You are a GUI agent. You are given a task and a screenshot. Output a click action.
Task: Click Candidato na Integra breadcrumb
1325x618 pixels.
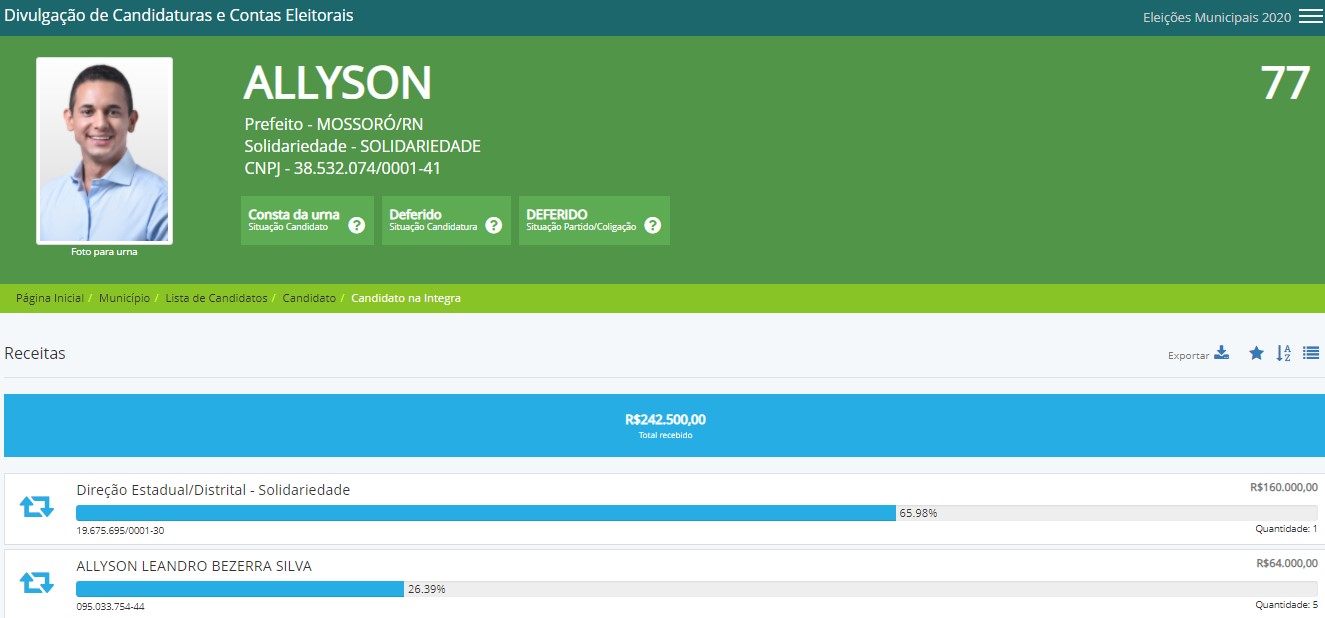pos(406,298)
